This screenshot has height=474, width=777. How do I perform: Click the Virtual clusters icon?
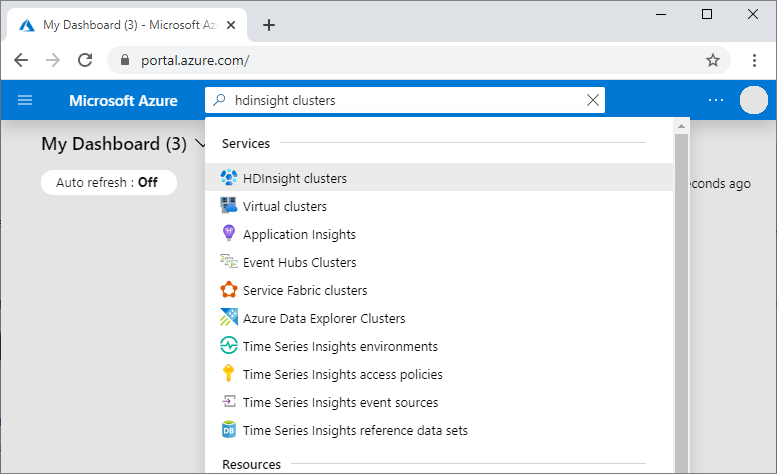click(x=228, y=206)
